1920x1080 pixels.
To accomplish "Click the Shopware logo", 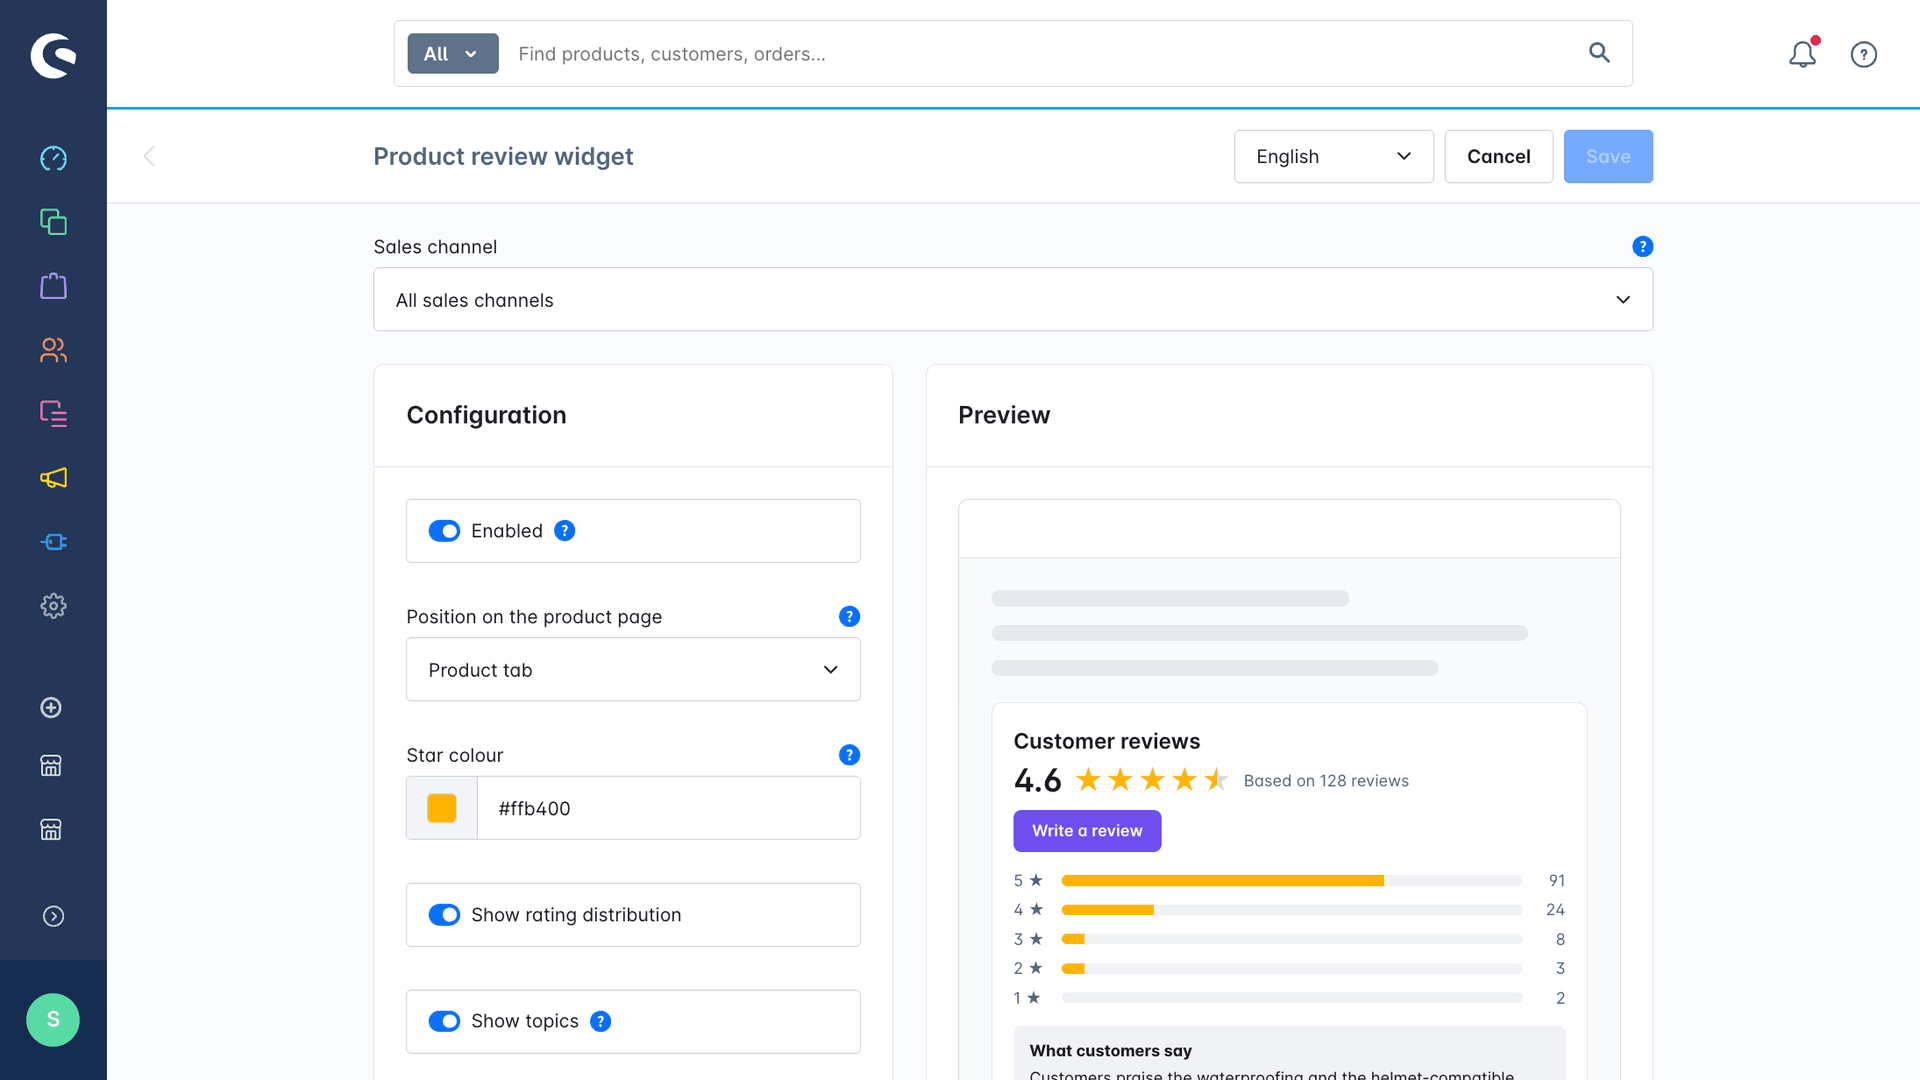I will click(53, 55).
